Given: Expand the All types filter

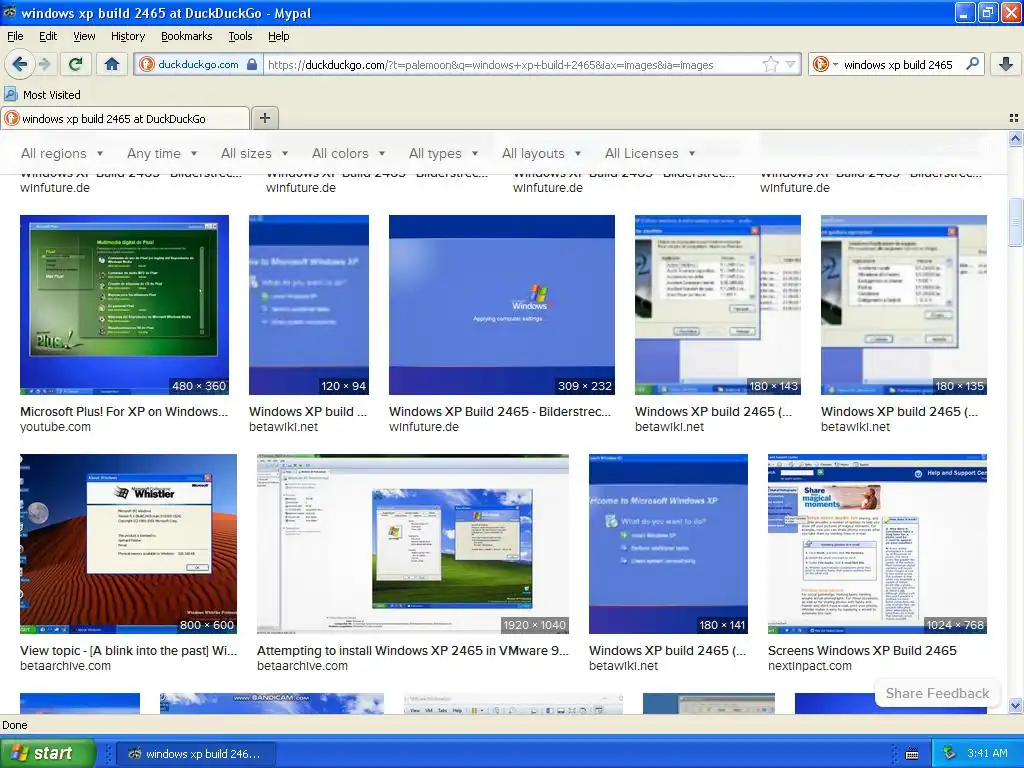Looking at the screenshot, I should (443, 153).
